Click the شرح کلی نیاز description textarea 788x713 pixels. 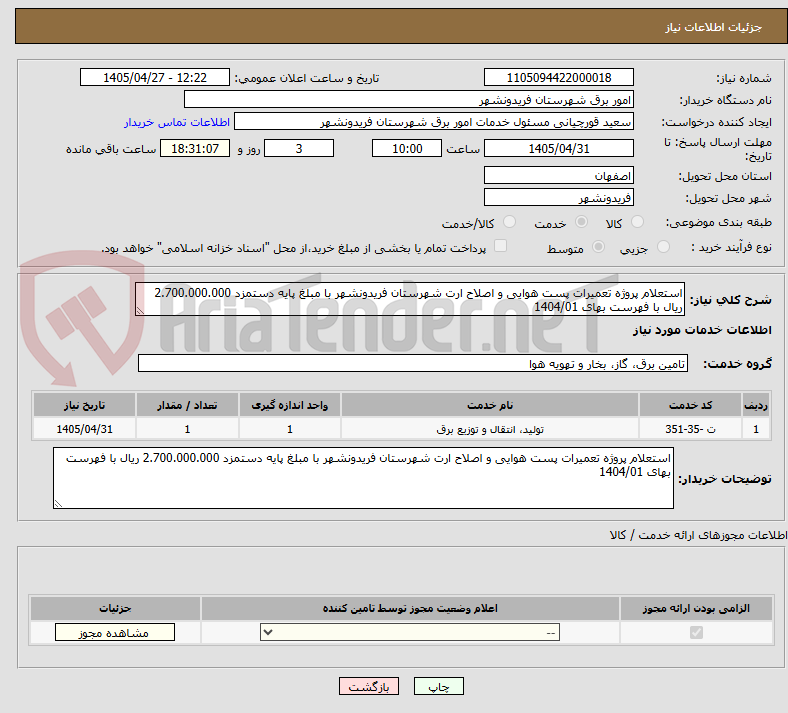pos(410,299)
